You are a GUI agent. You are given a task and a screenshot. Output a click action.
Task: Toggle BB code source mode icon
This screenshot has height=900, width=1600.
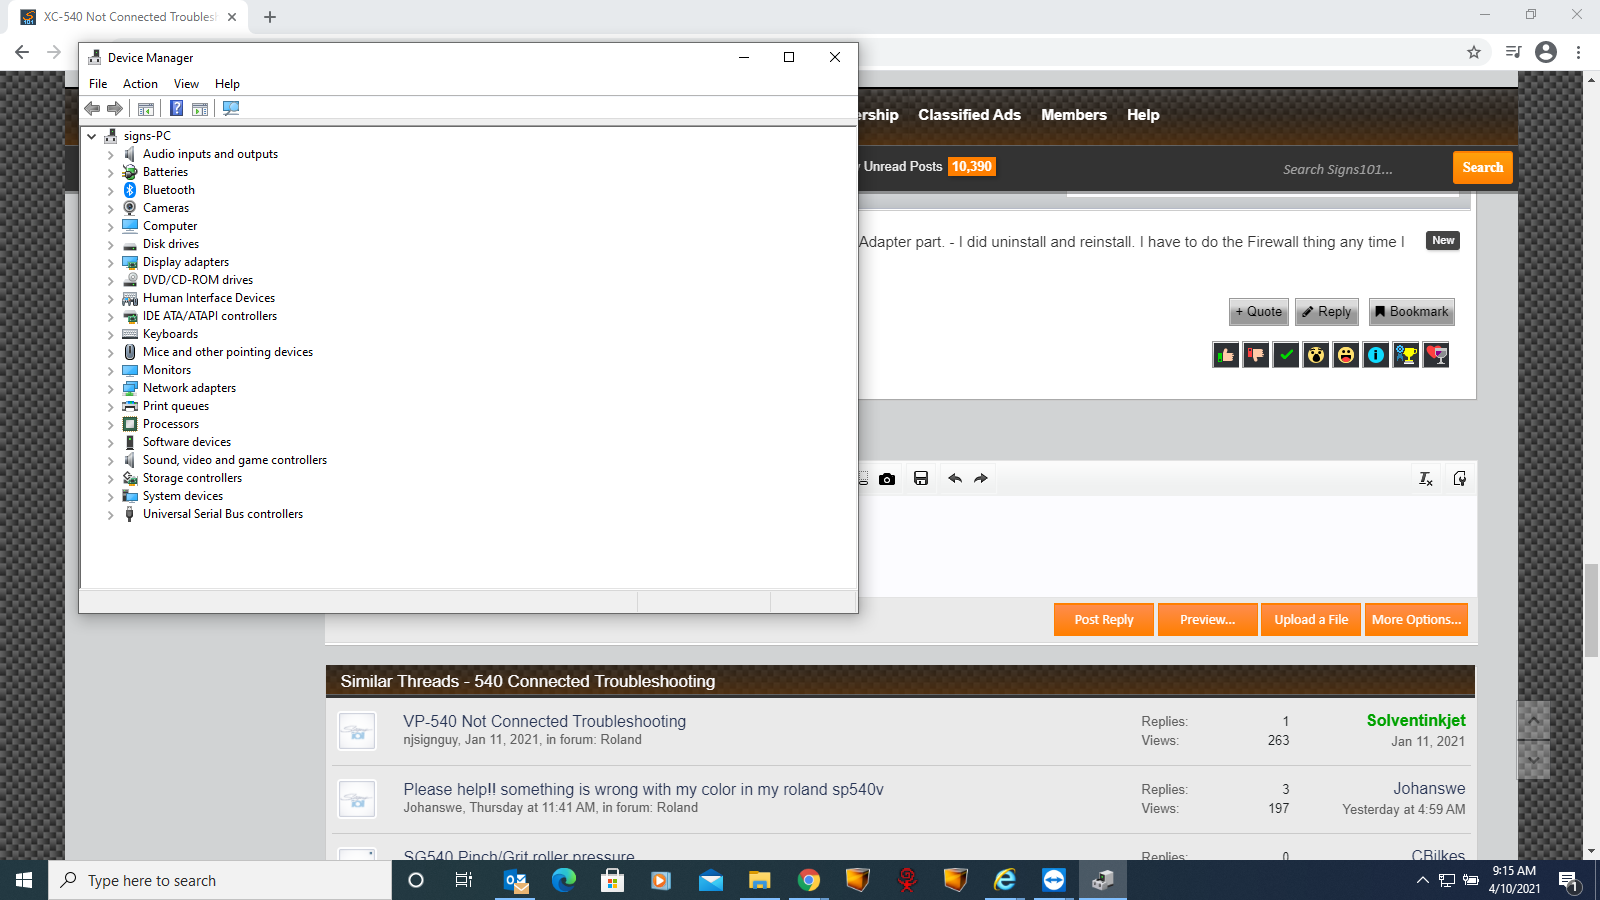(1460, 479)
